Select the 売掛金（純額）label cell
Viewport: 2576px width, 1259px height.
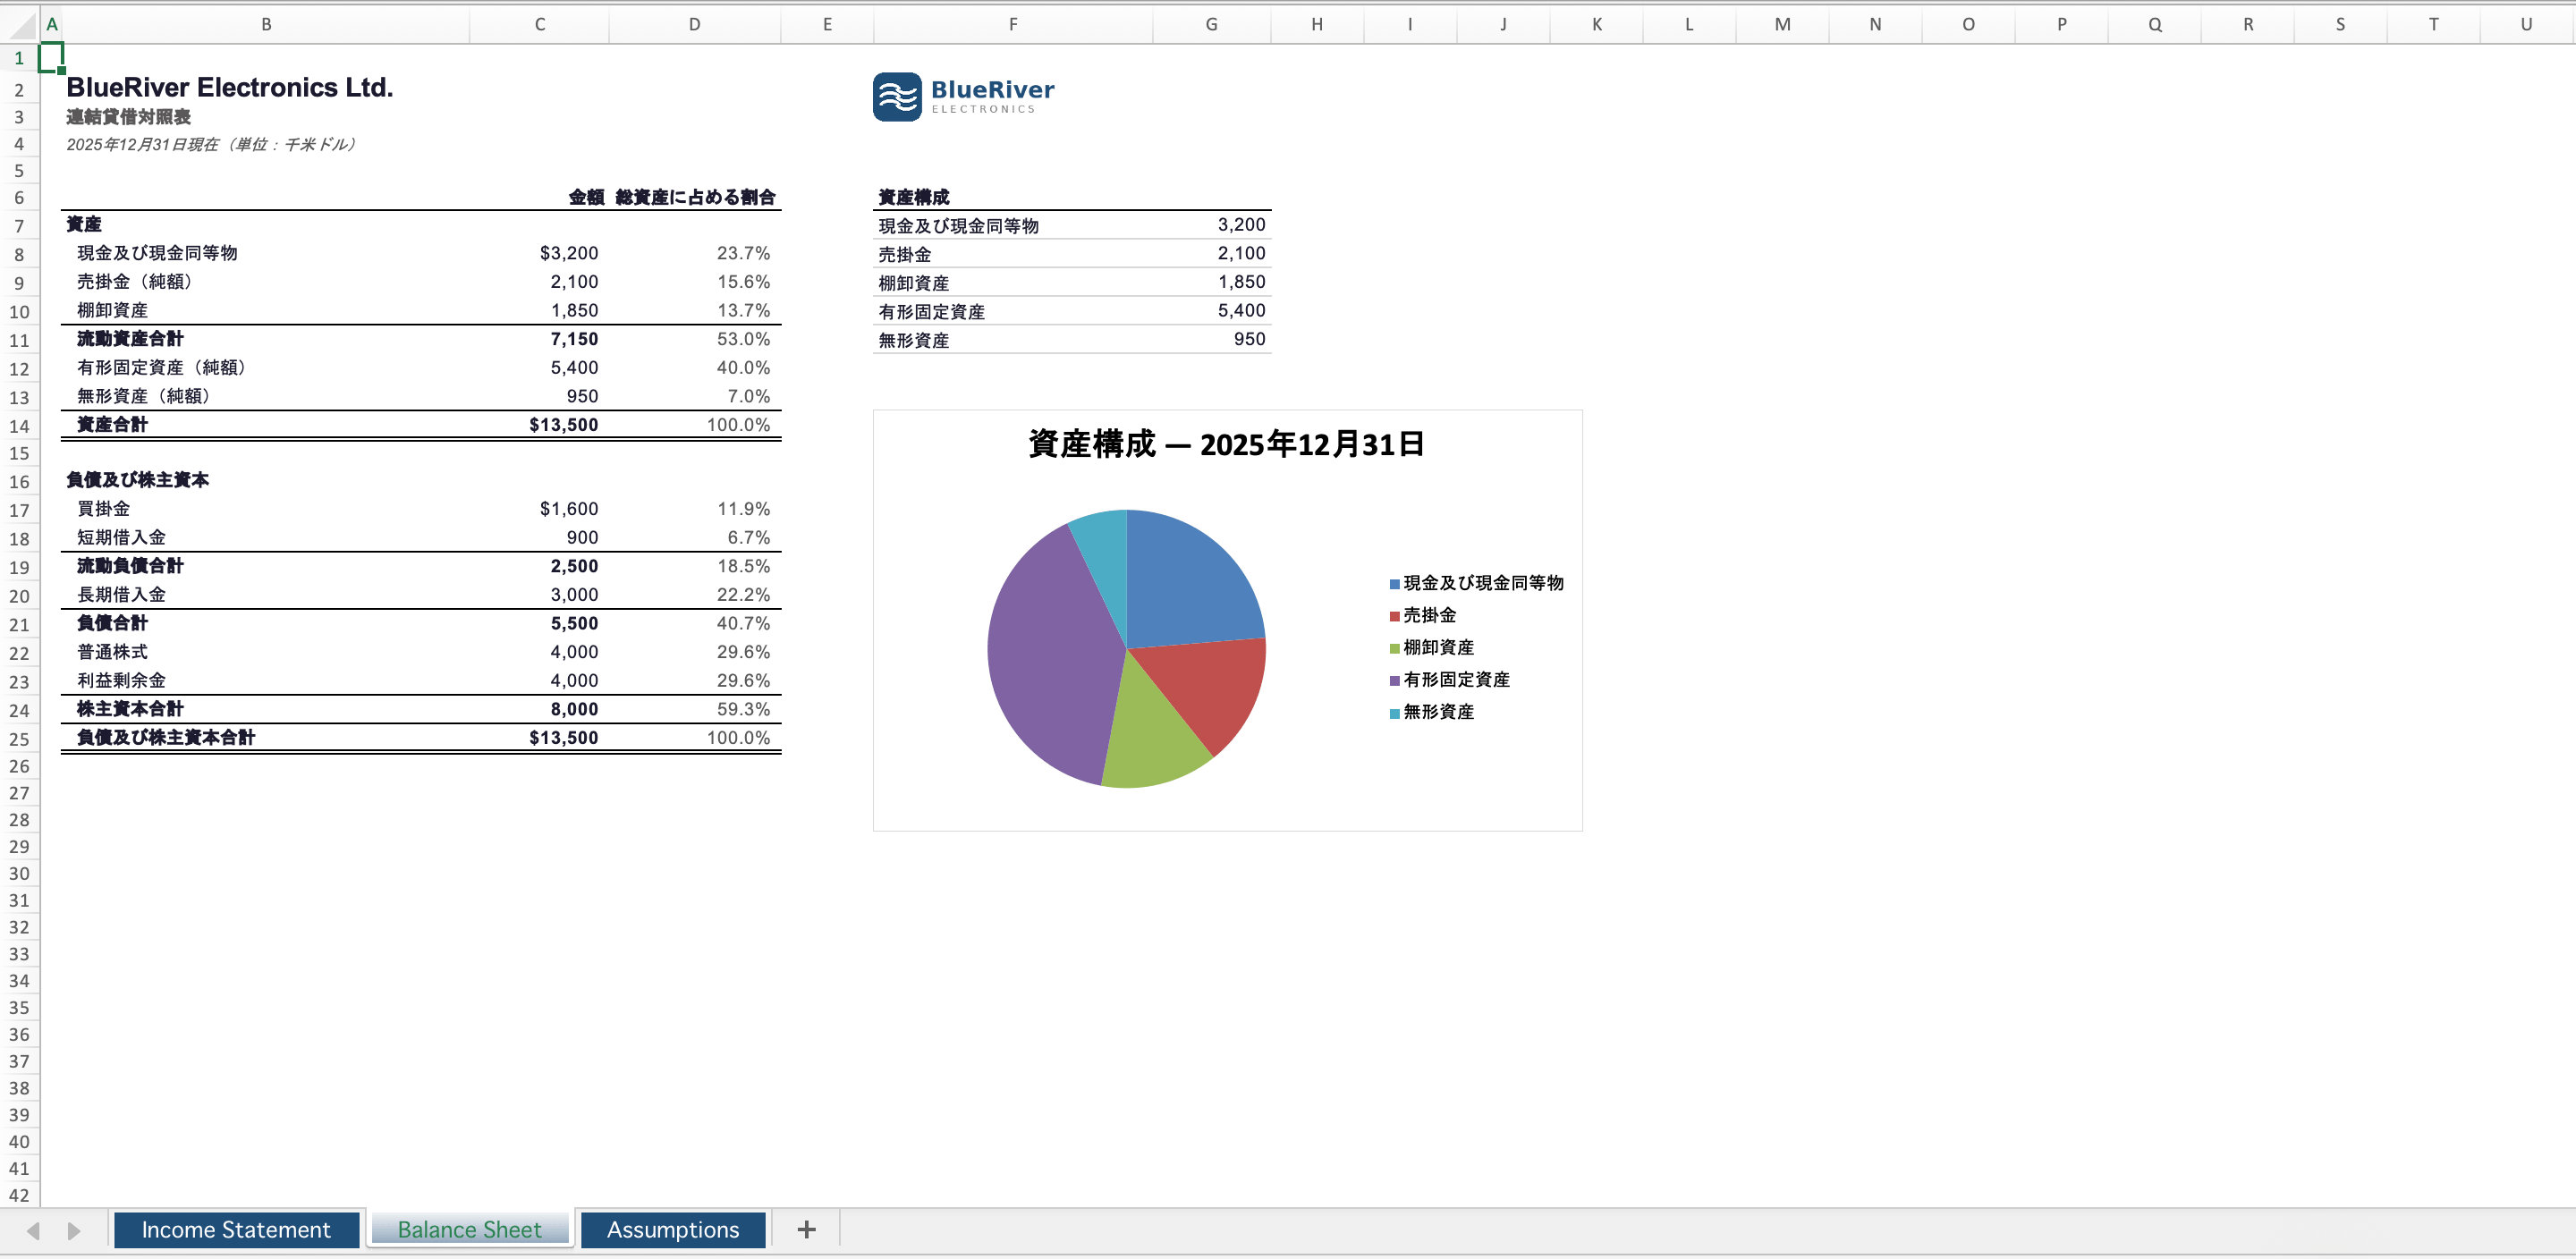(x=134, y=282)
